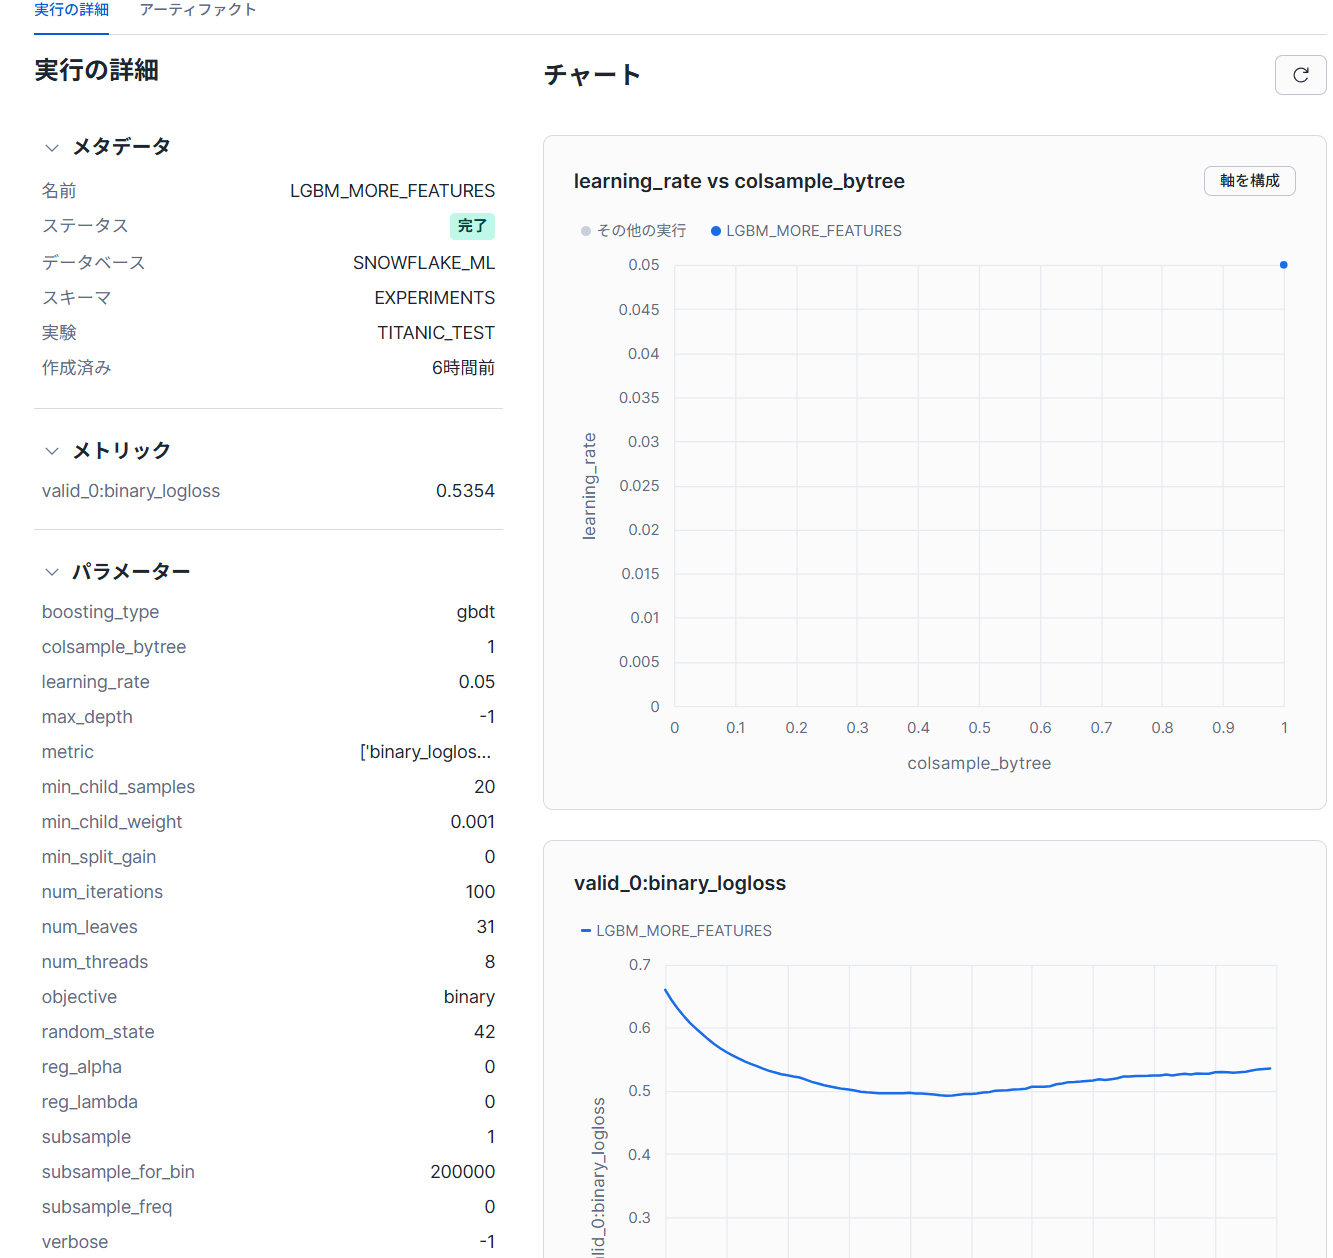Collapse the メトリック section

coord(52,451)
